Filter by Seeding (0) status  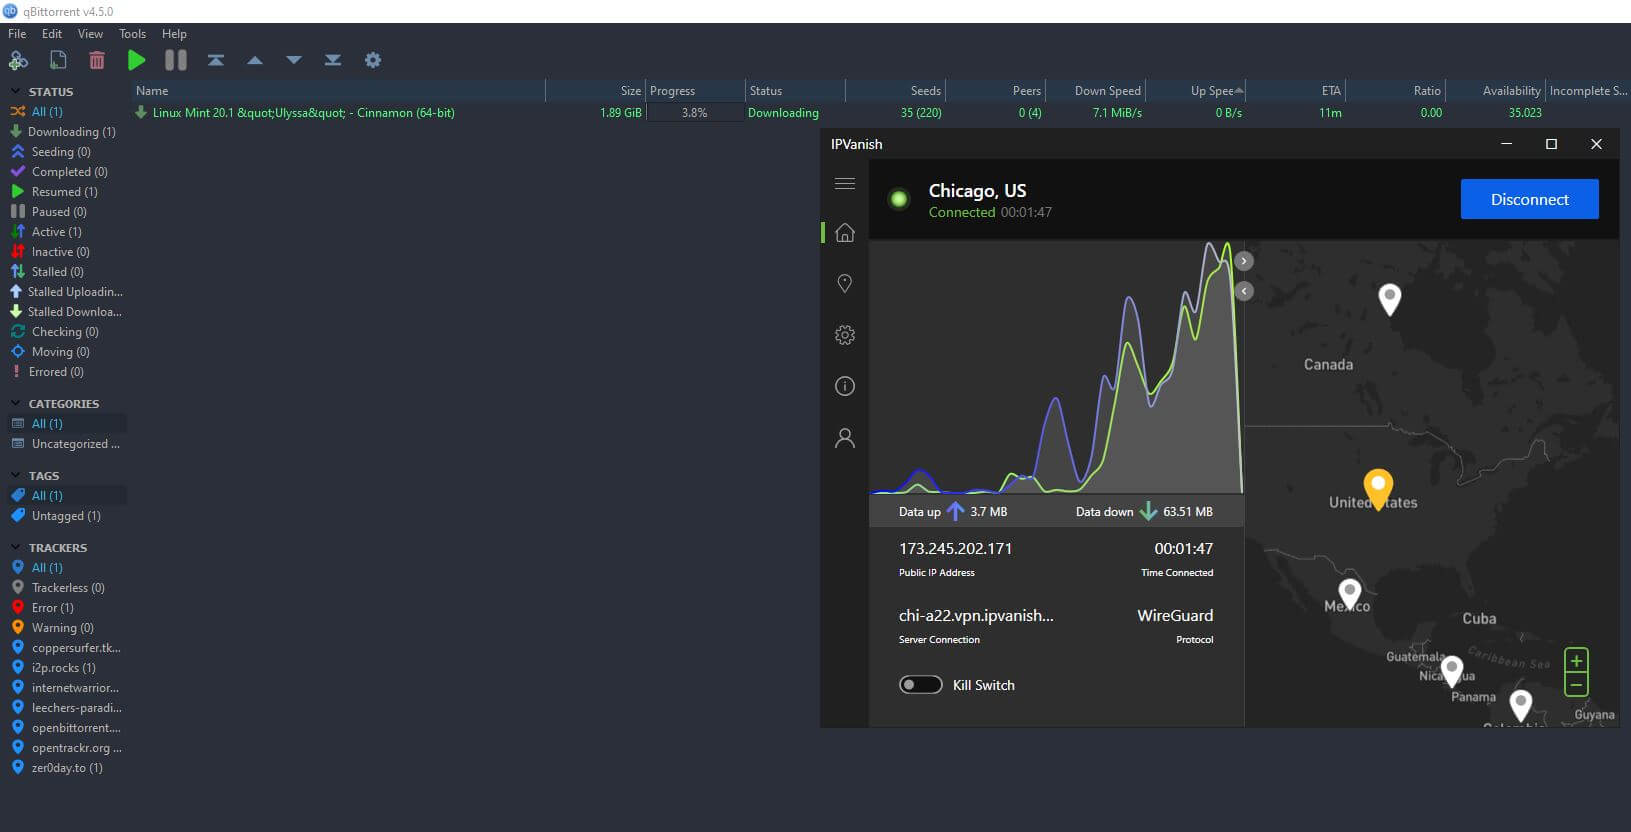[63, 152]
